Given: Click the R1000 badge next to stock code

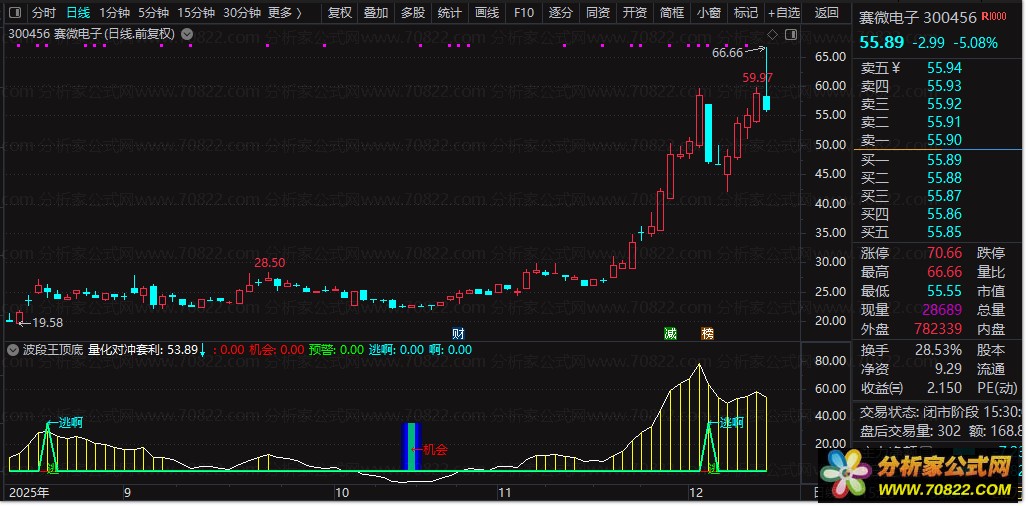Looking at the screenshot, I should 996,17.
